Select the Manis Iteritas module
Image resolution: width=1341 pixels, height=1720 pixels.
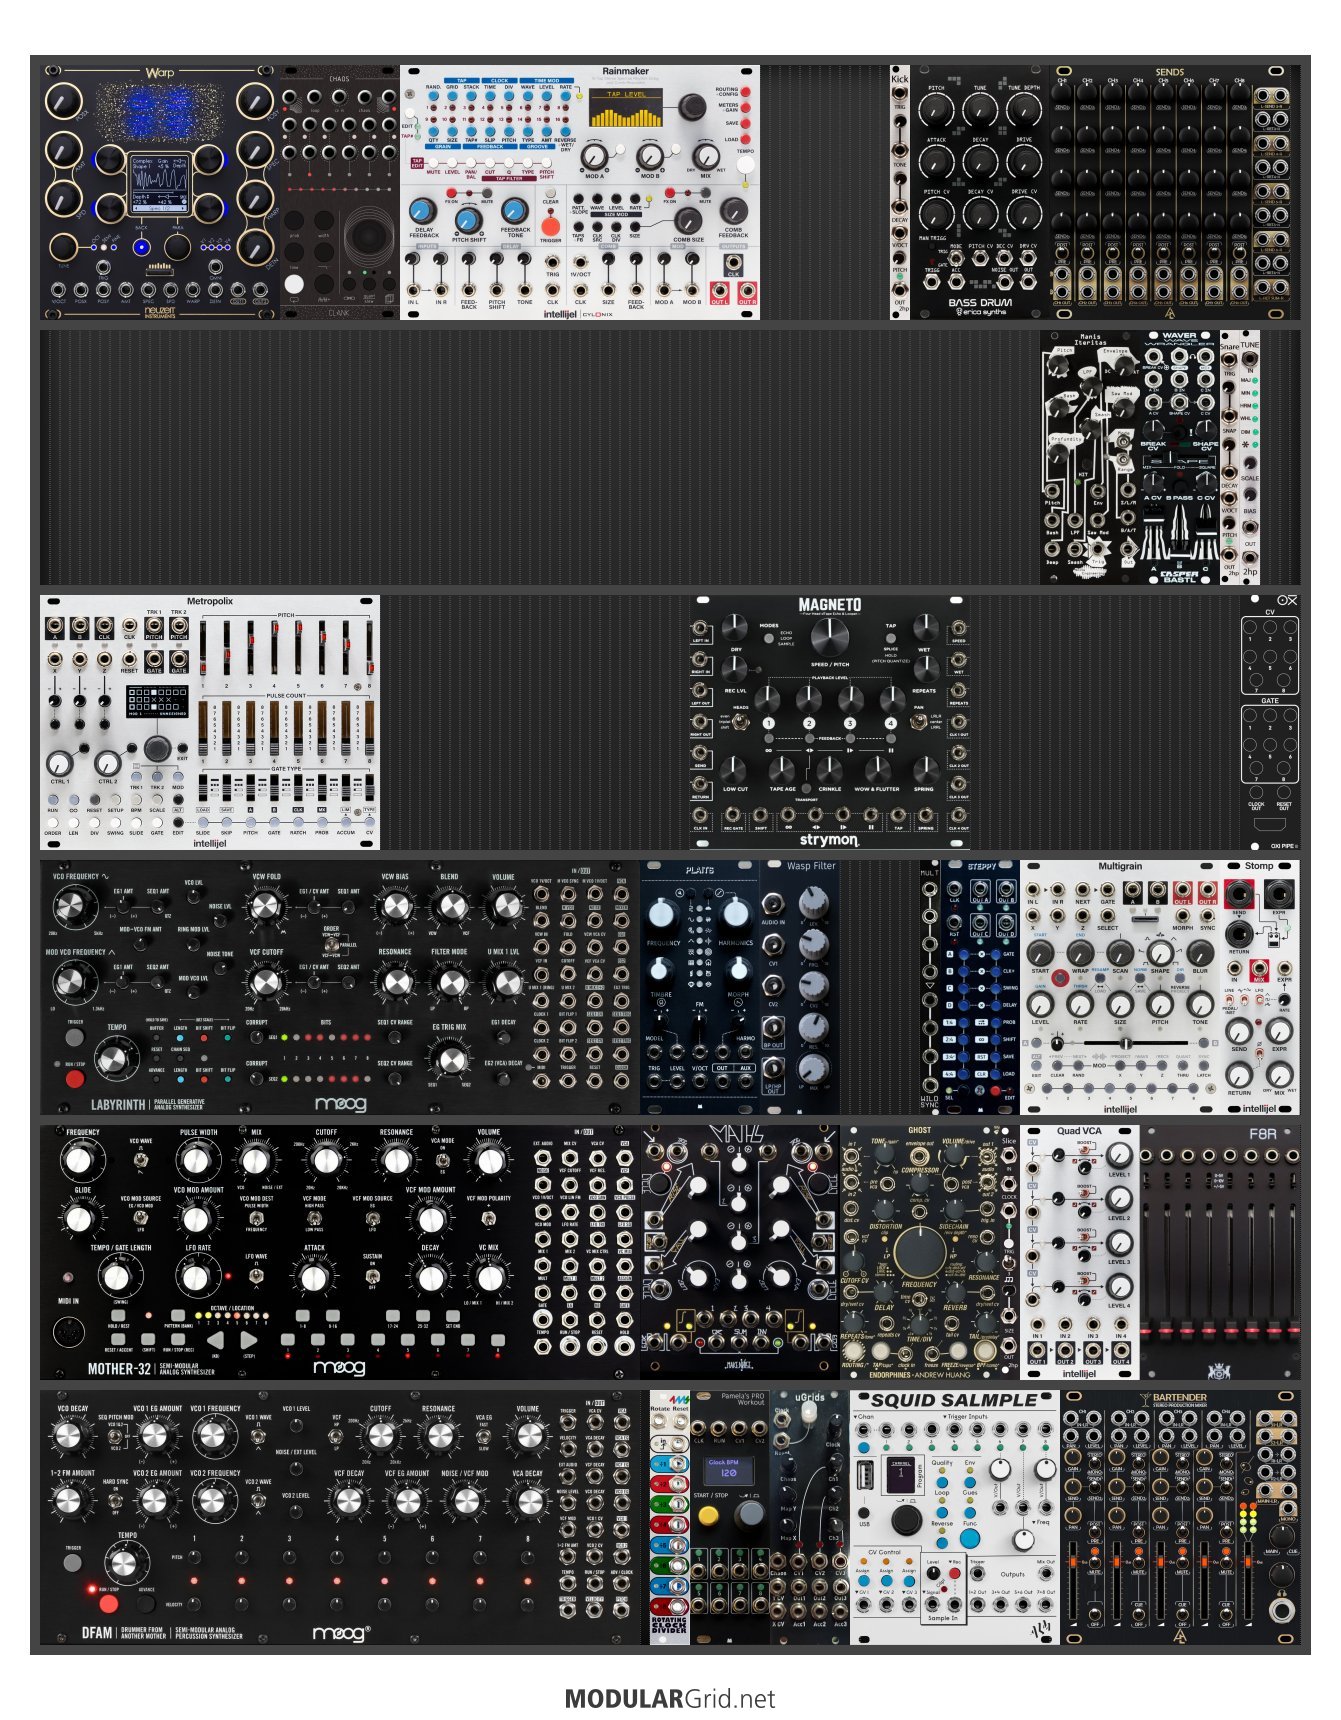coord(1090,457)
